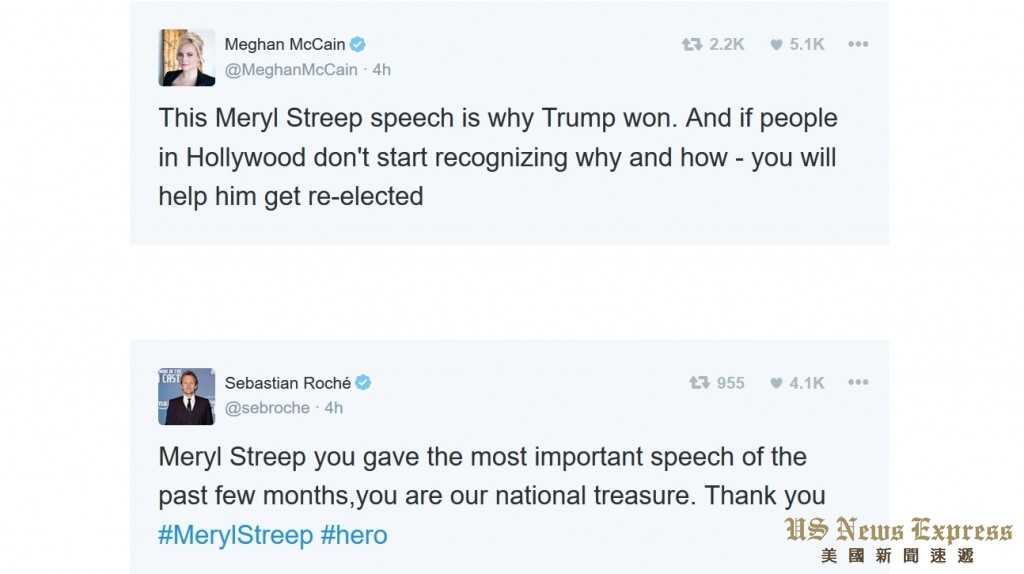This screenshot has width=1024, height=574.
Task: Like Sebastian Roché's tweet via heart icon
Action: point(776,383)
